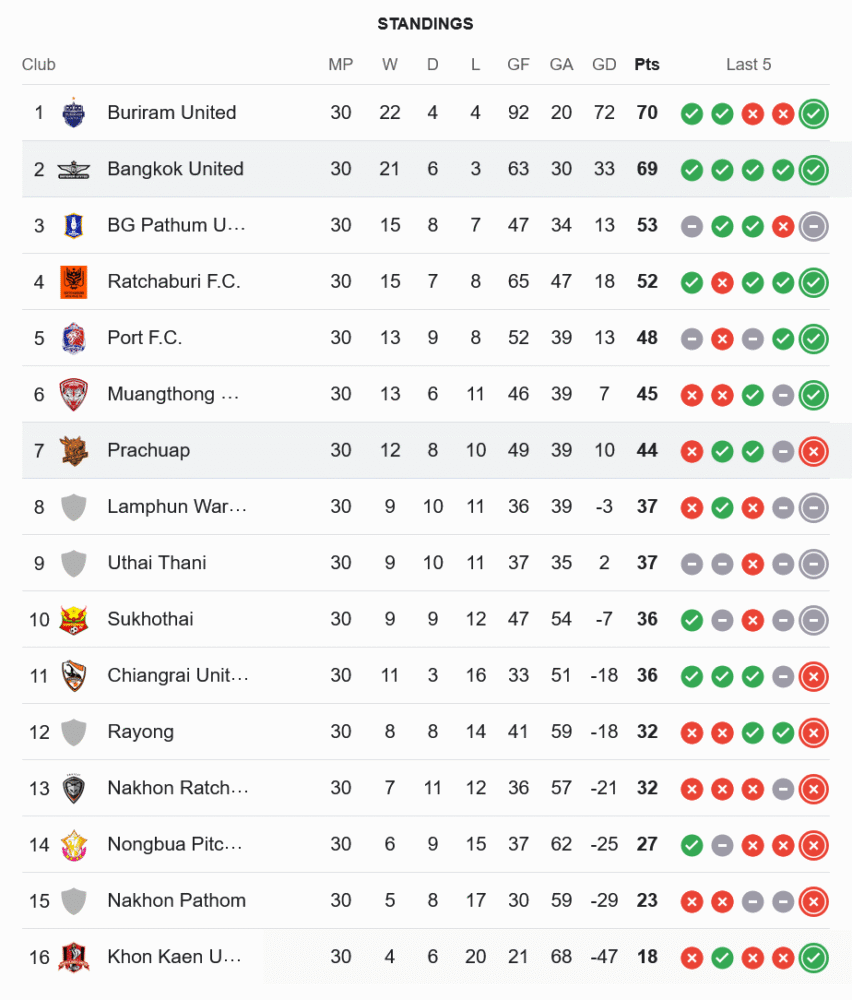This screenshot has height=1000, width=852.
Task: Click the BG Pathum United crest
Action: [73, 225]
